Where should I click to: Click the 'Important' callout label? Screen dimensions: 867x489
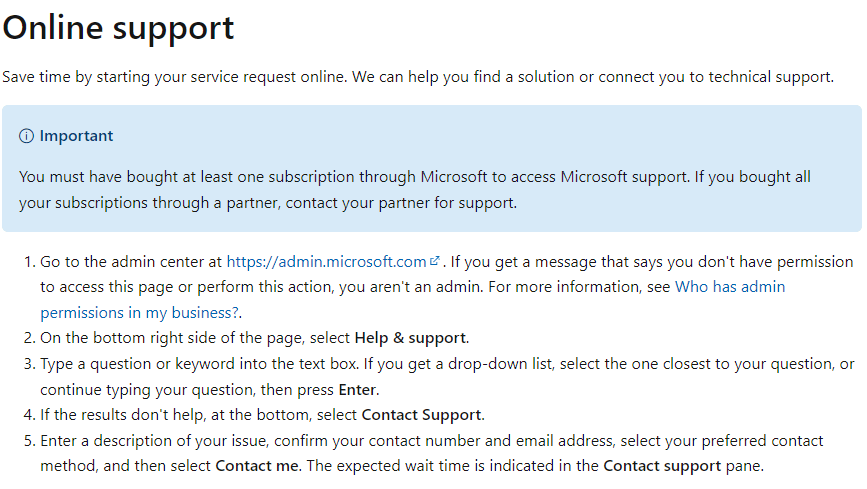pyautogui.click(x=76, y=136)
